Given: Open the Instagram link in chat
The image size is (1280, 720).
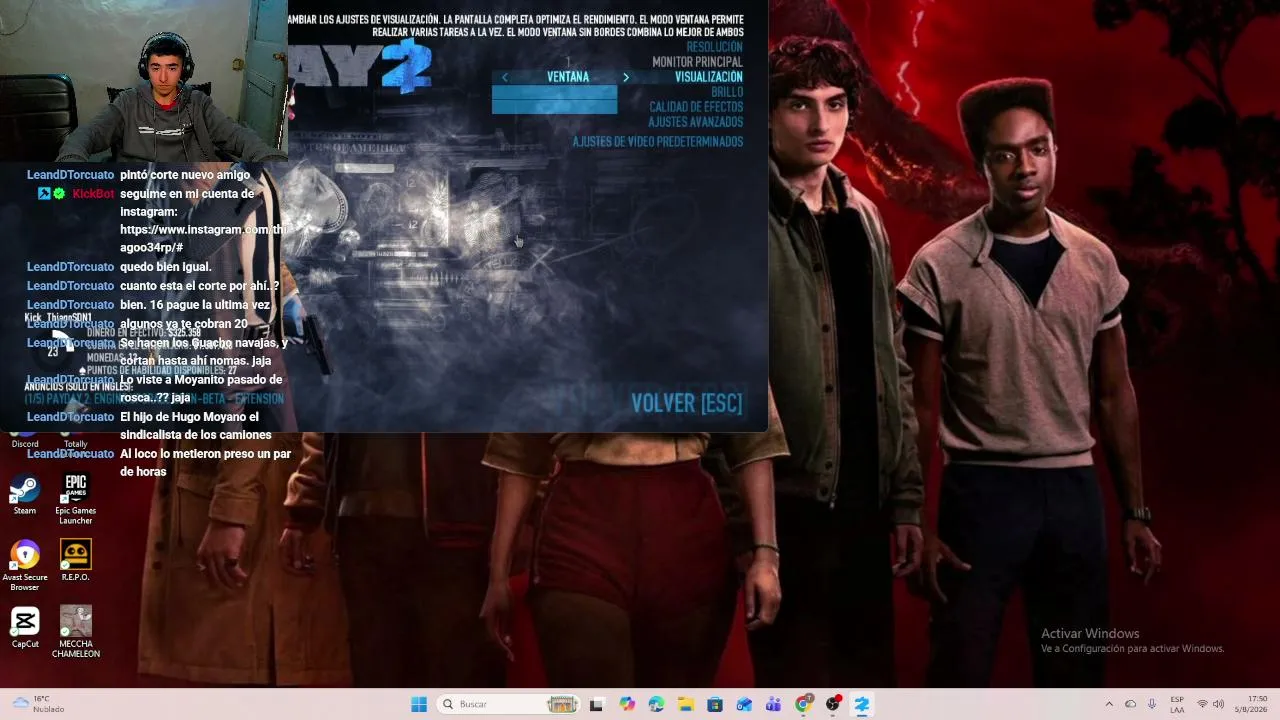Looking at the screenshot, I should (x=203, y=238).
